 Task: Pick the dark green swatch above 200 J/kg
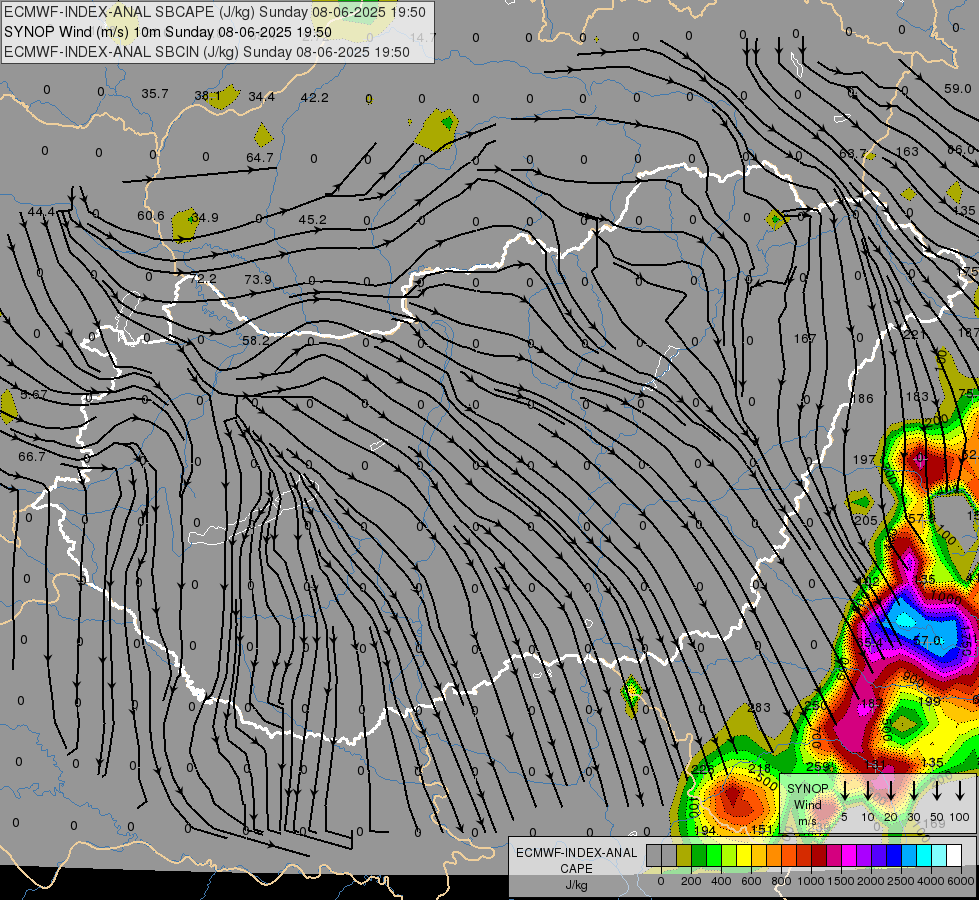699,855
